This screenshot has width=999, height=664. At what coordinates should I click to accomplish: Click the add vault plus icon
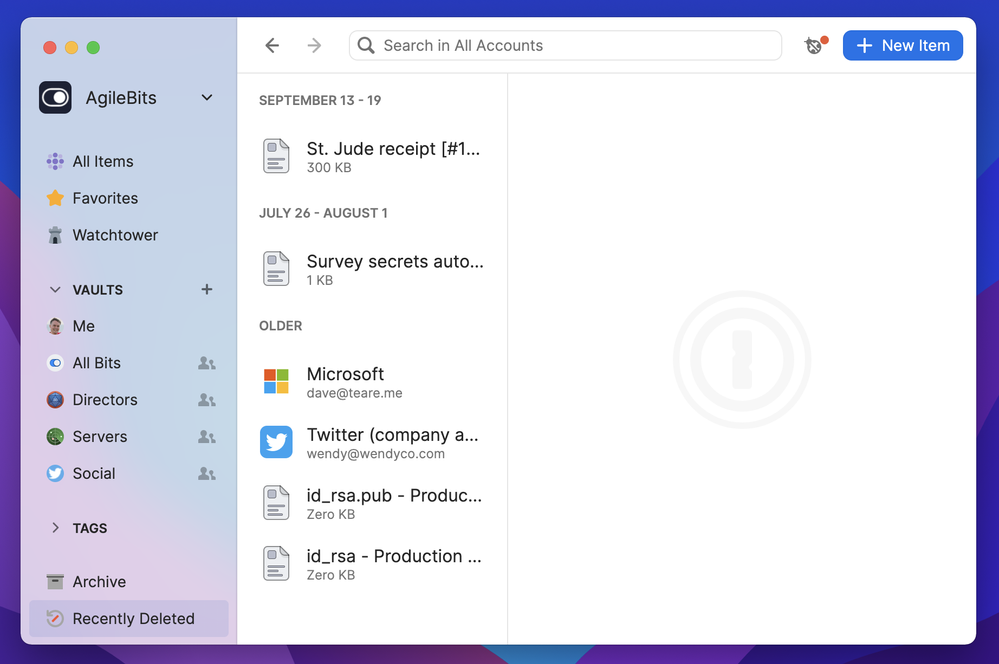[207, 289]
